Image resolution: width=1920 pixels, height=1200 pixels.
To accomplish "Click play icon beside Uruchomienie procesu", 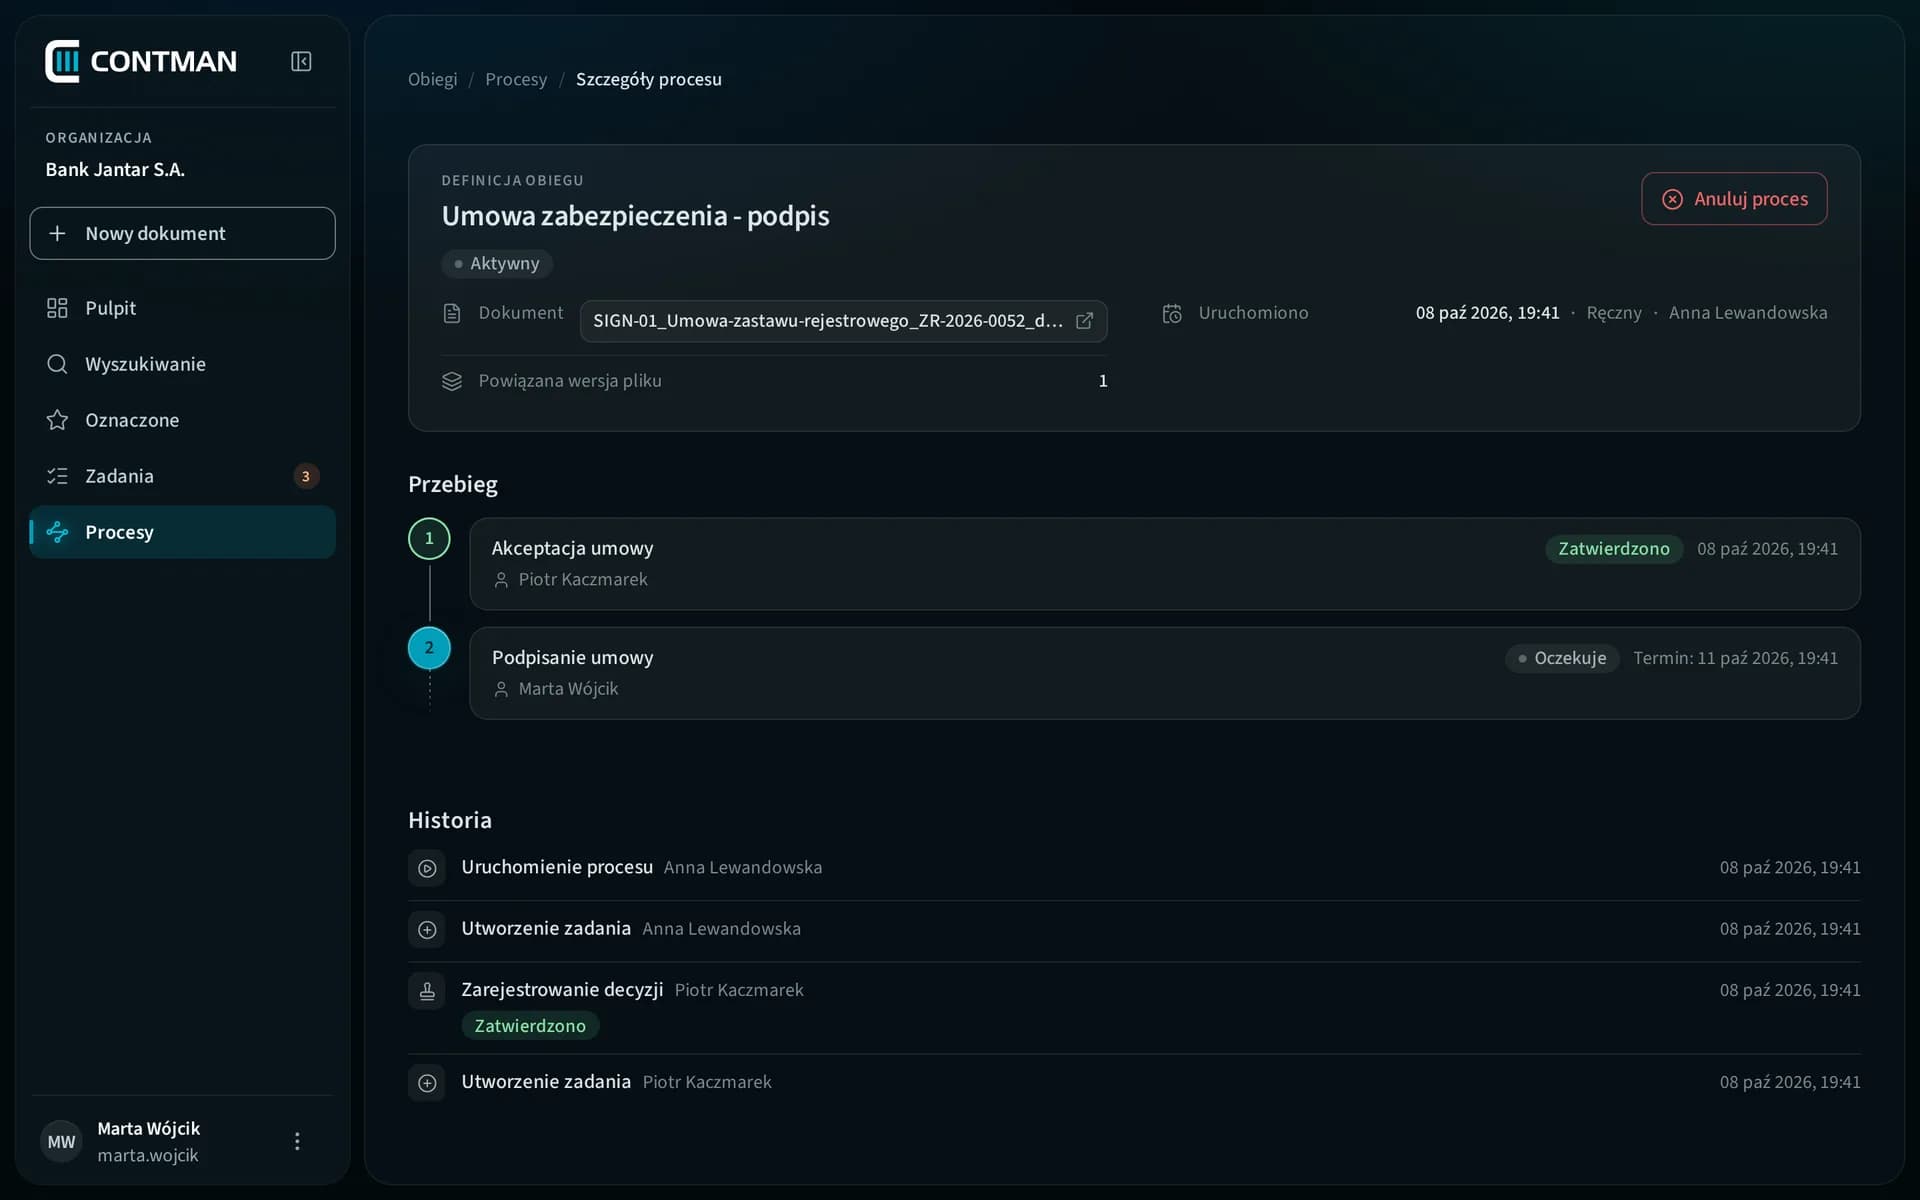I will tap(427, 868).
